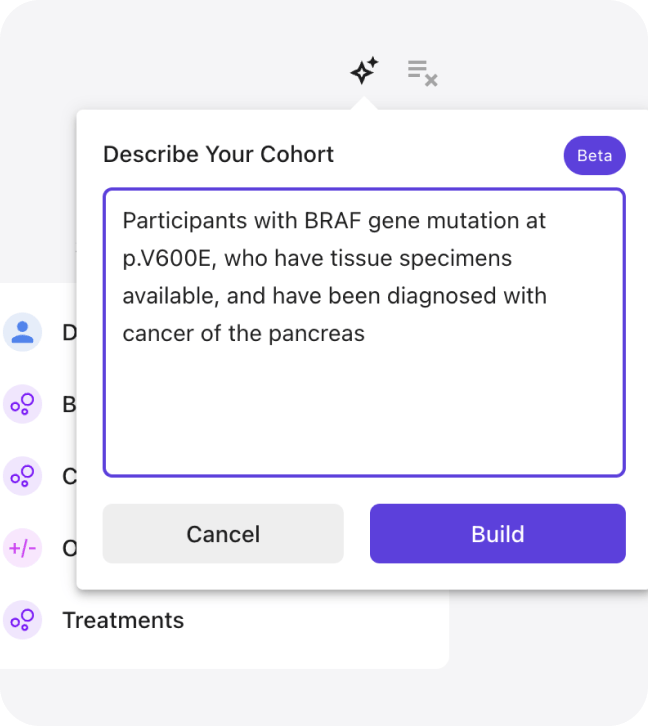The image size is (648, 726).
Task: Click the pink plus/minus sidebar icon
Action: [22, 548]
